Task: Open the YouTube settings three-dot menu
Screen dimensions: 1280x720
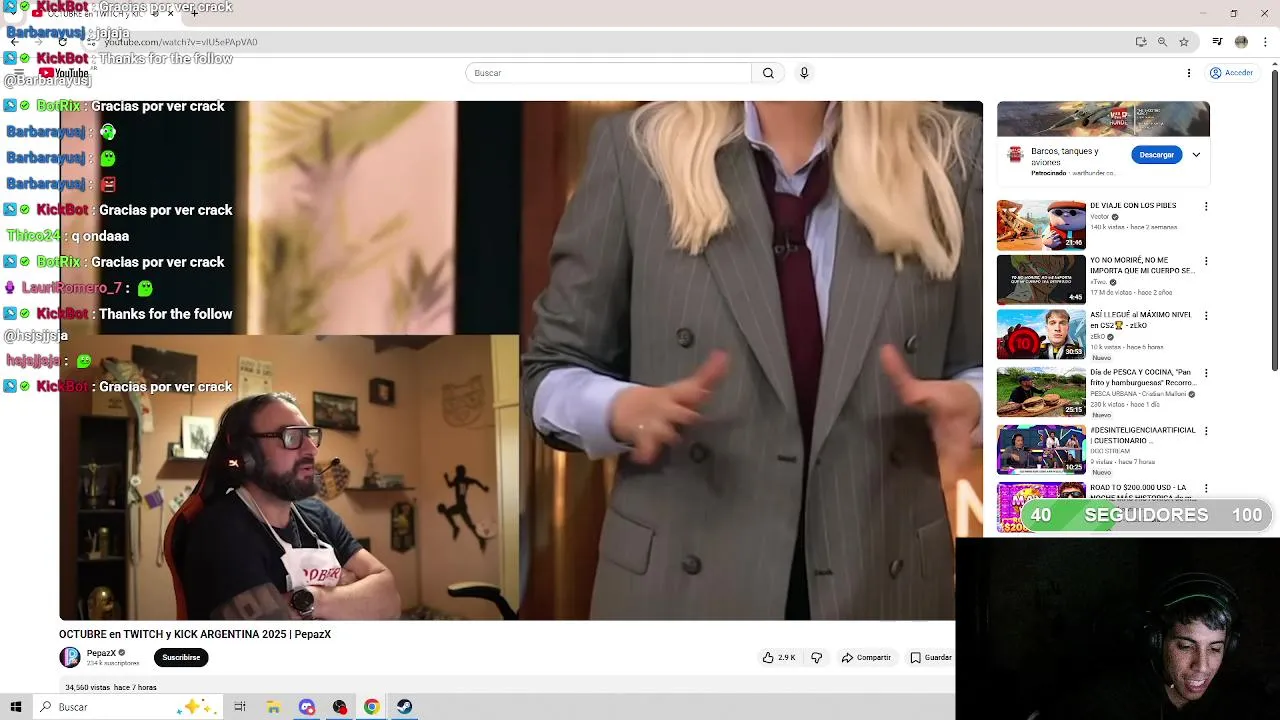Action: (x=1189, y=73)
